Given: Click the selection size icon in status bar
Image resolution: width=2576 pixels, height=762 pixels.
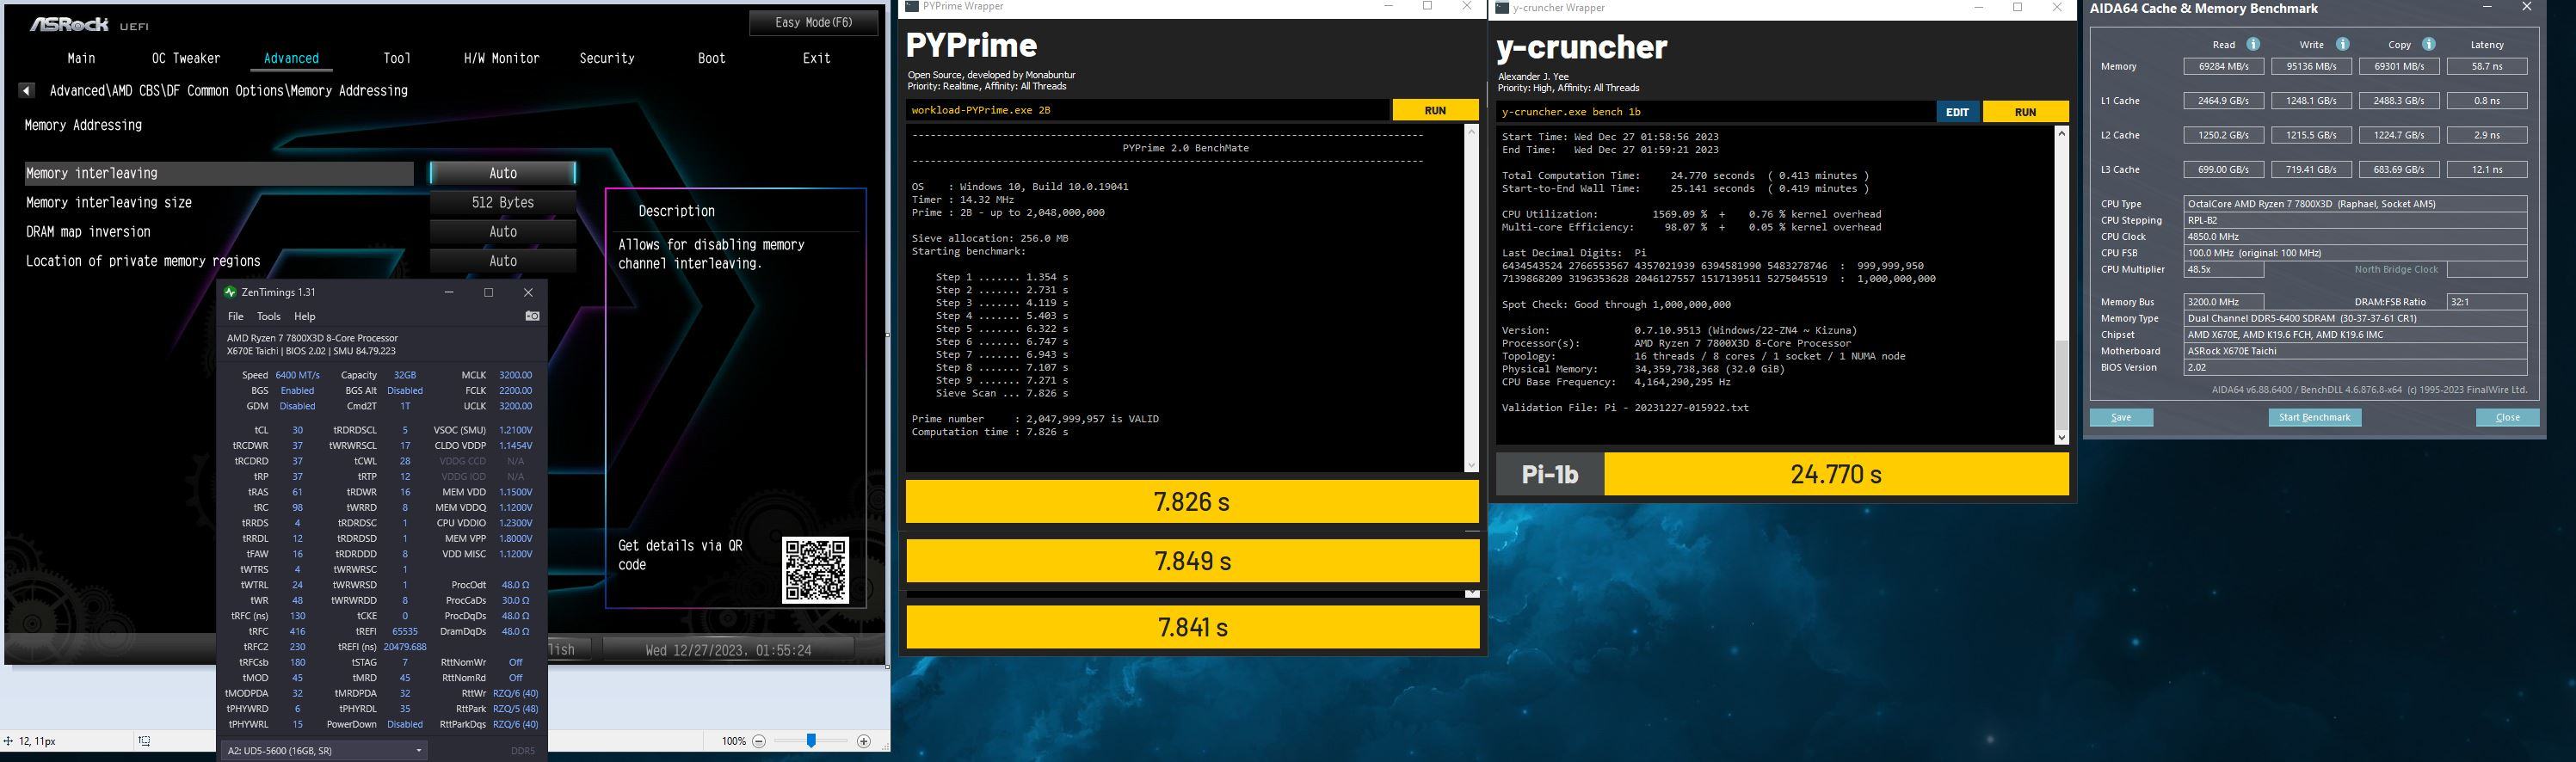Looking at the screenshot, I should [145, 741].
